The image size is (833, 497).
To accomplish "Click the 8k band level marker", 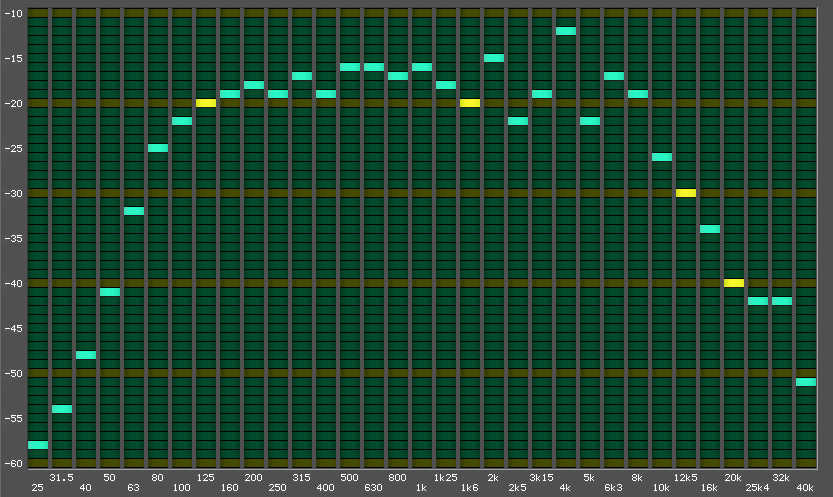I will coord(638,94).
